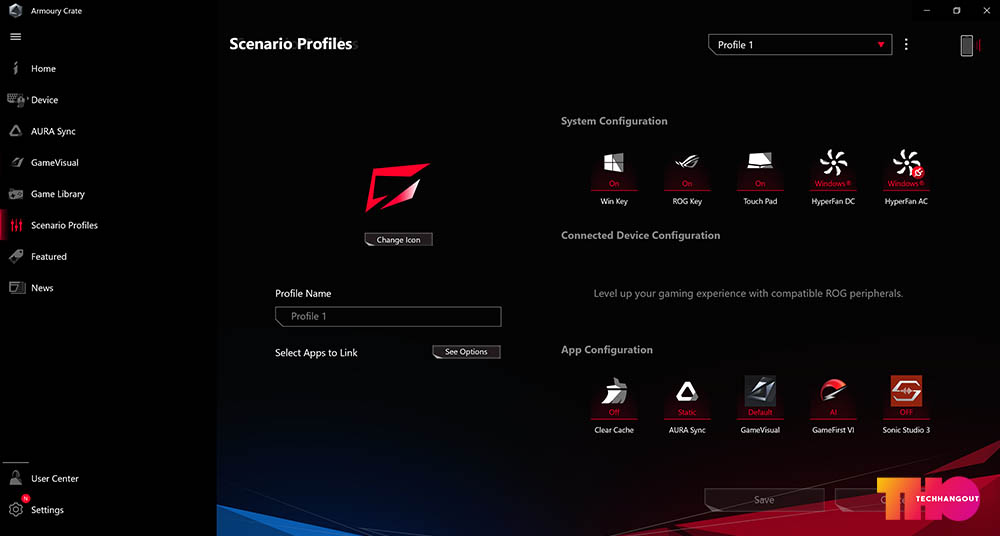The height and width of the screenshot is (536, 1000).
Task: Open Settings from sidebar
Action: coord(47,509)
